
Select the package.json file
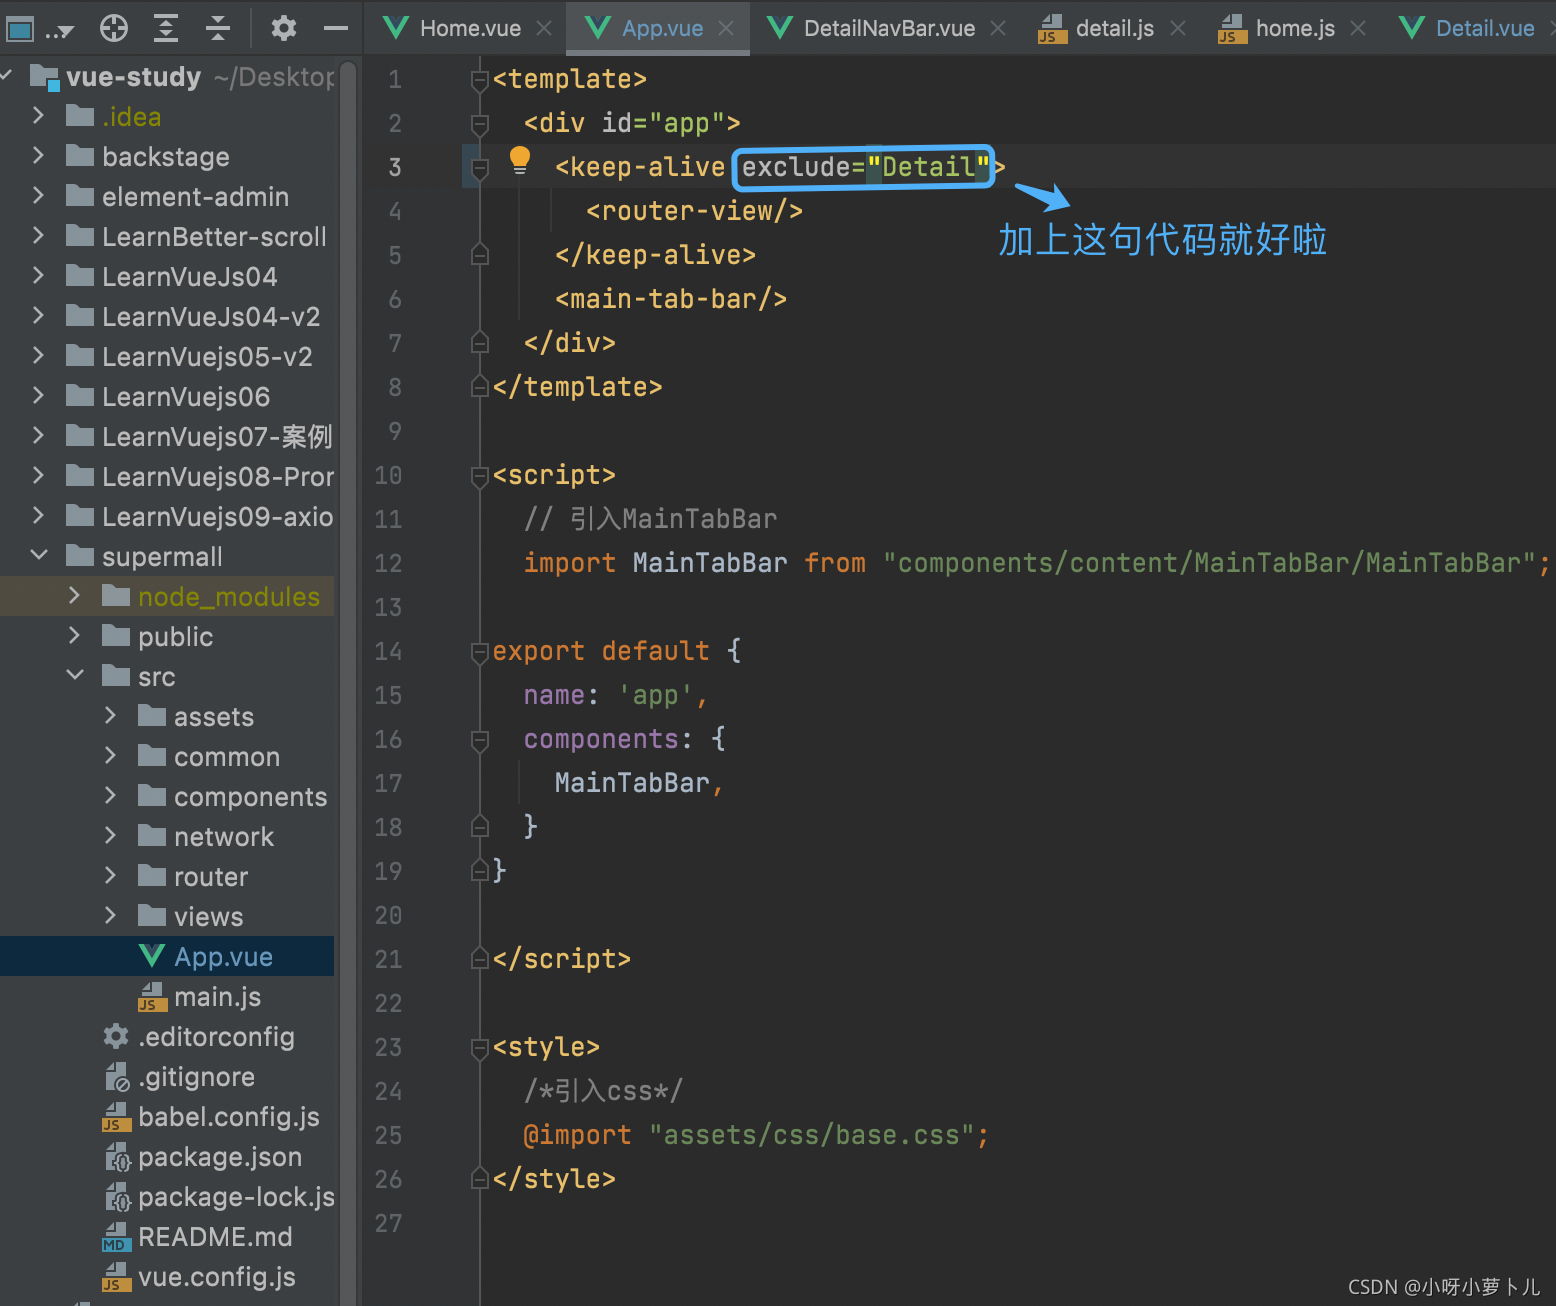[x=167, y=1156]
